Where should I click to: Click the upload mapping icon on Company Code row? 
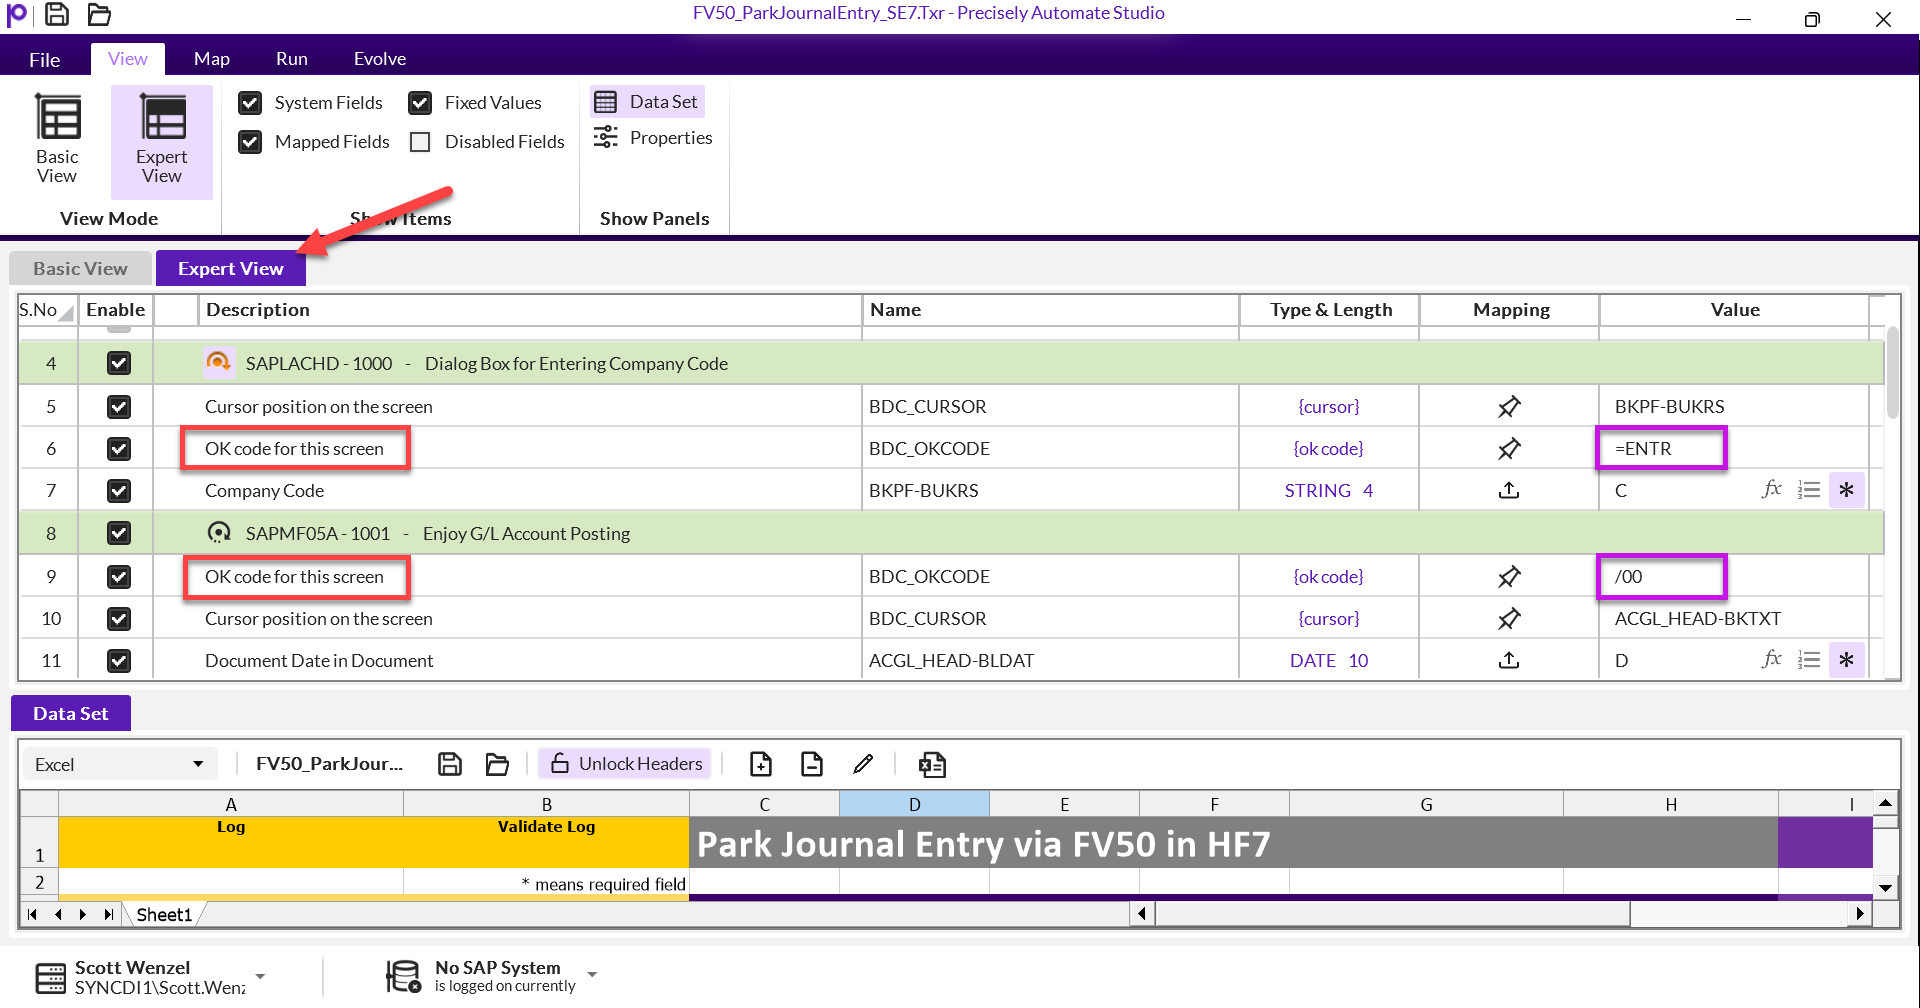point(1509,490)
